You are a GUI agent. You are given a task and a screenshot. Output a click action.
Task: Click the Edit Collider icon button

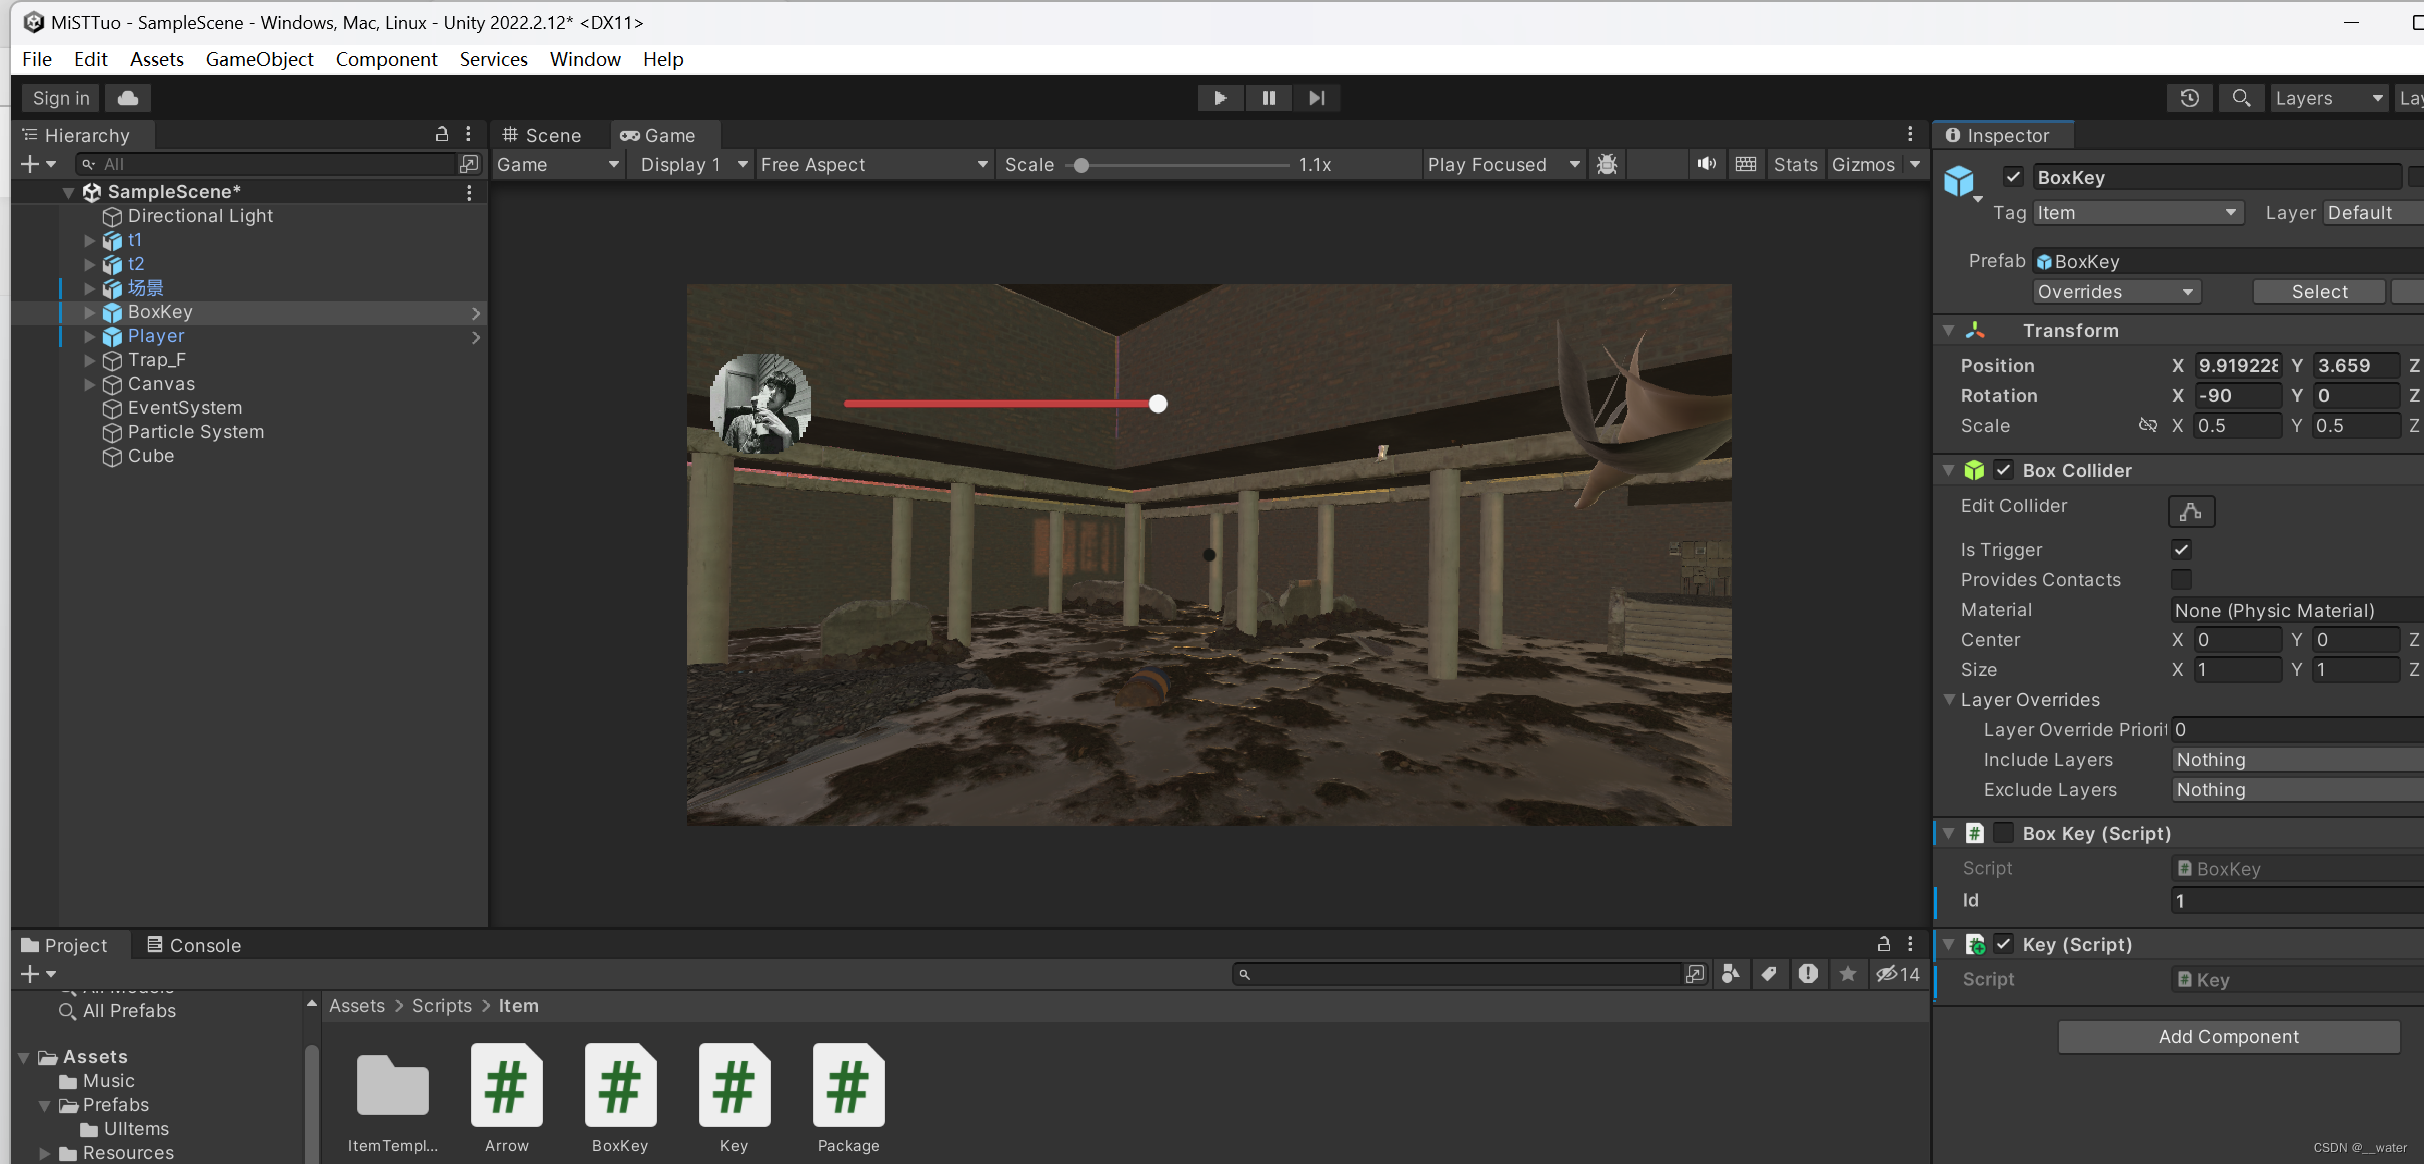pos(2190,511)
